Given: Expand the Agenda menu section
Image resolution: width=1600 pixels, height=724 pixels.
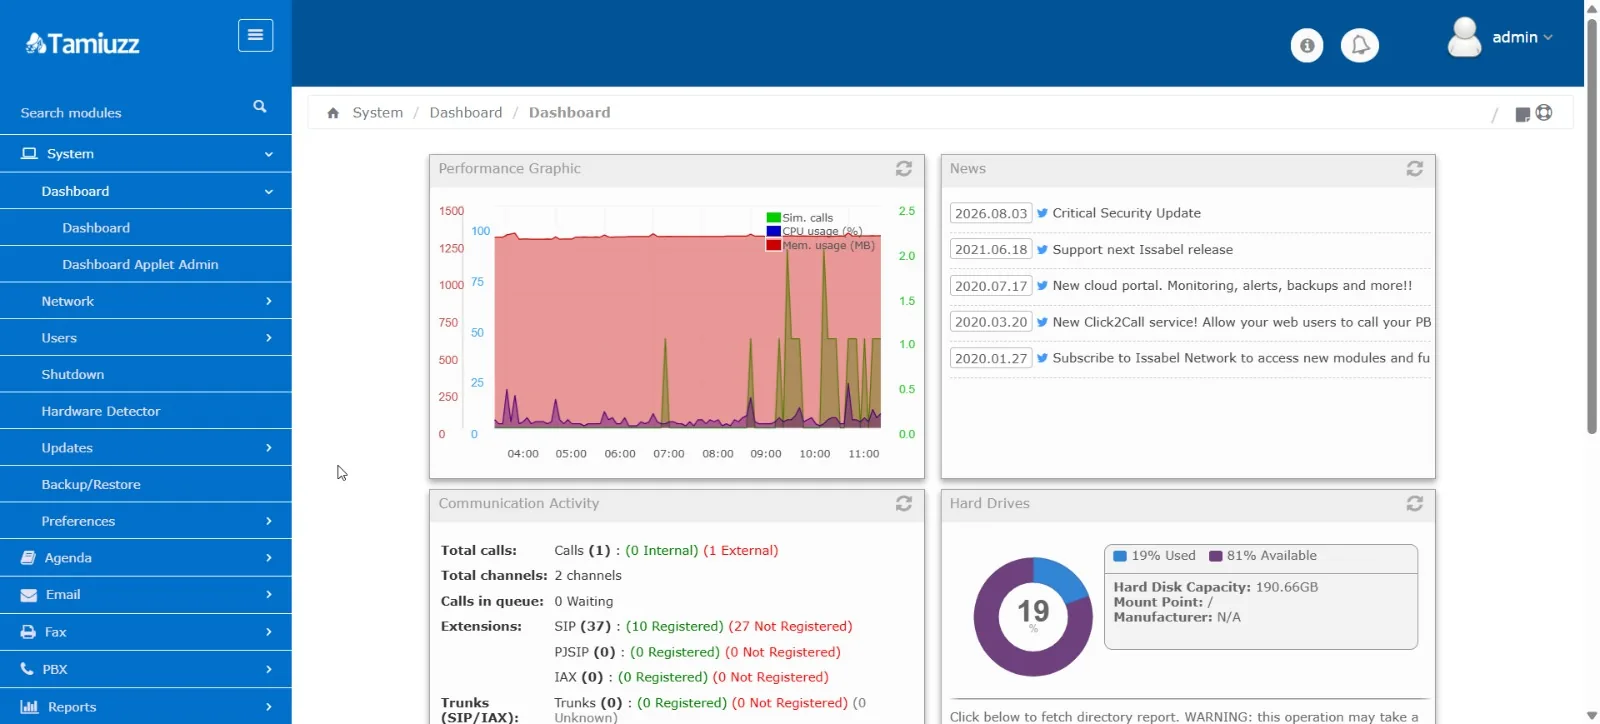Looking at the screenshot, I should [146, 558].
